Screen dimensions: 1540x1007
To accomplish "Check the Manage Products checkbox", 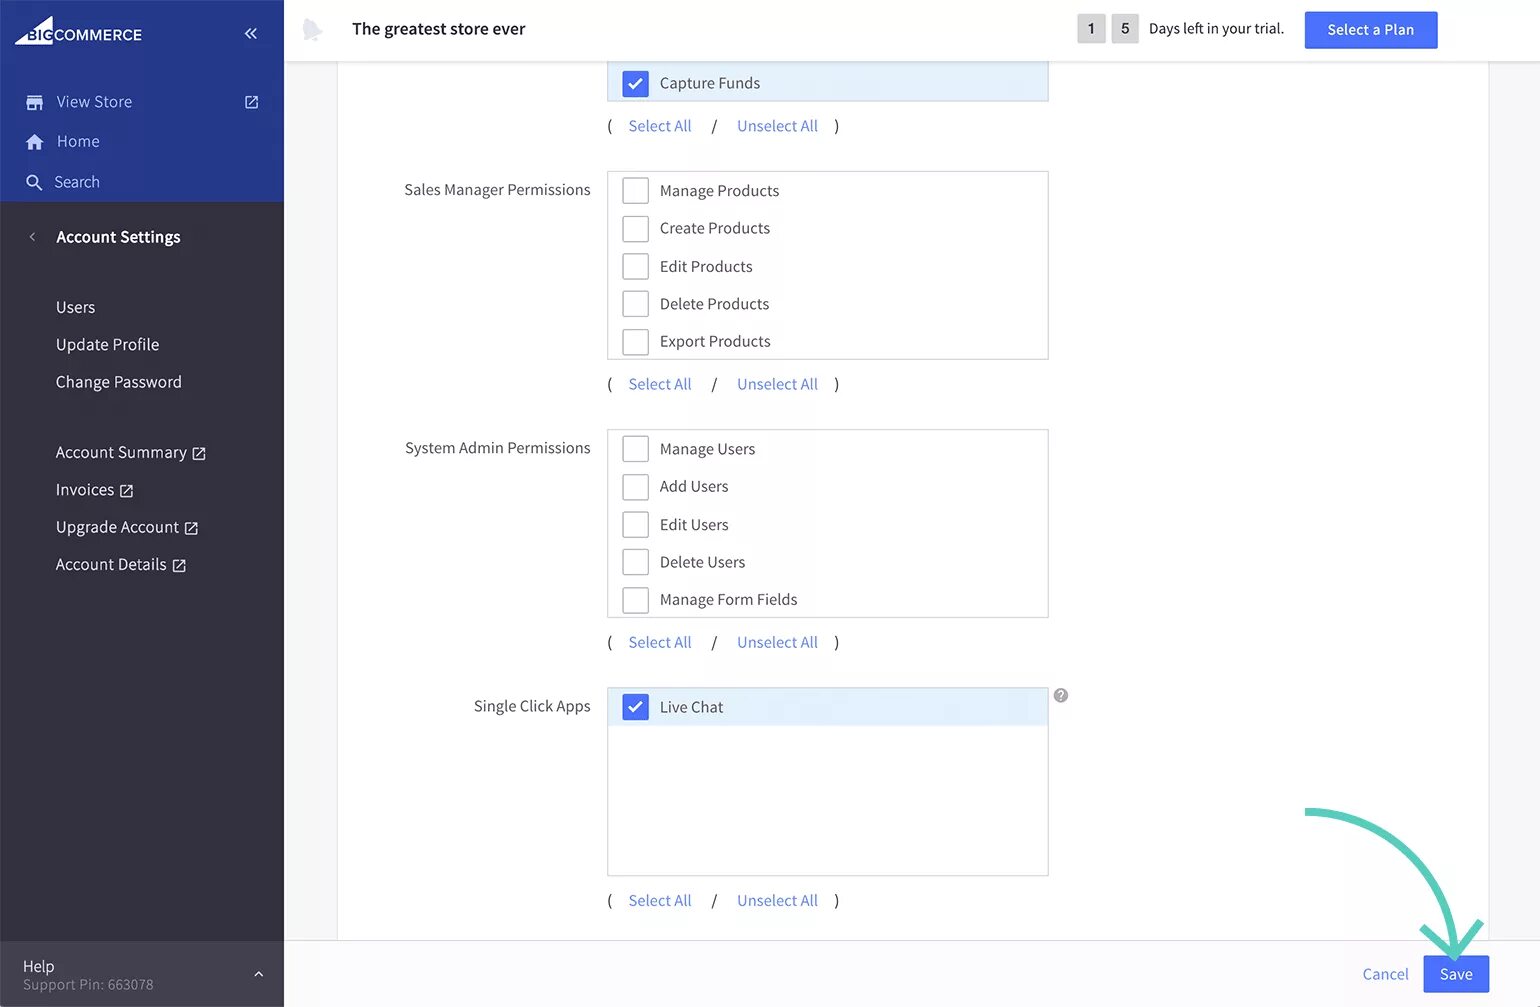I will 635,190.
